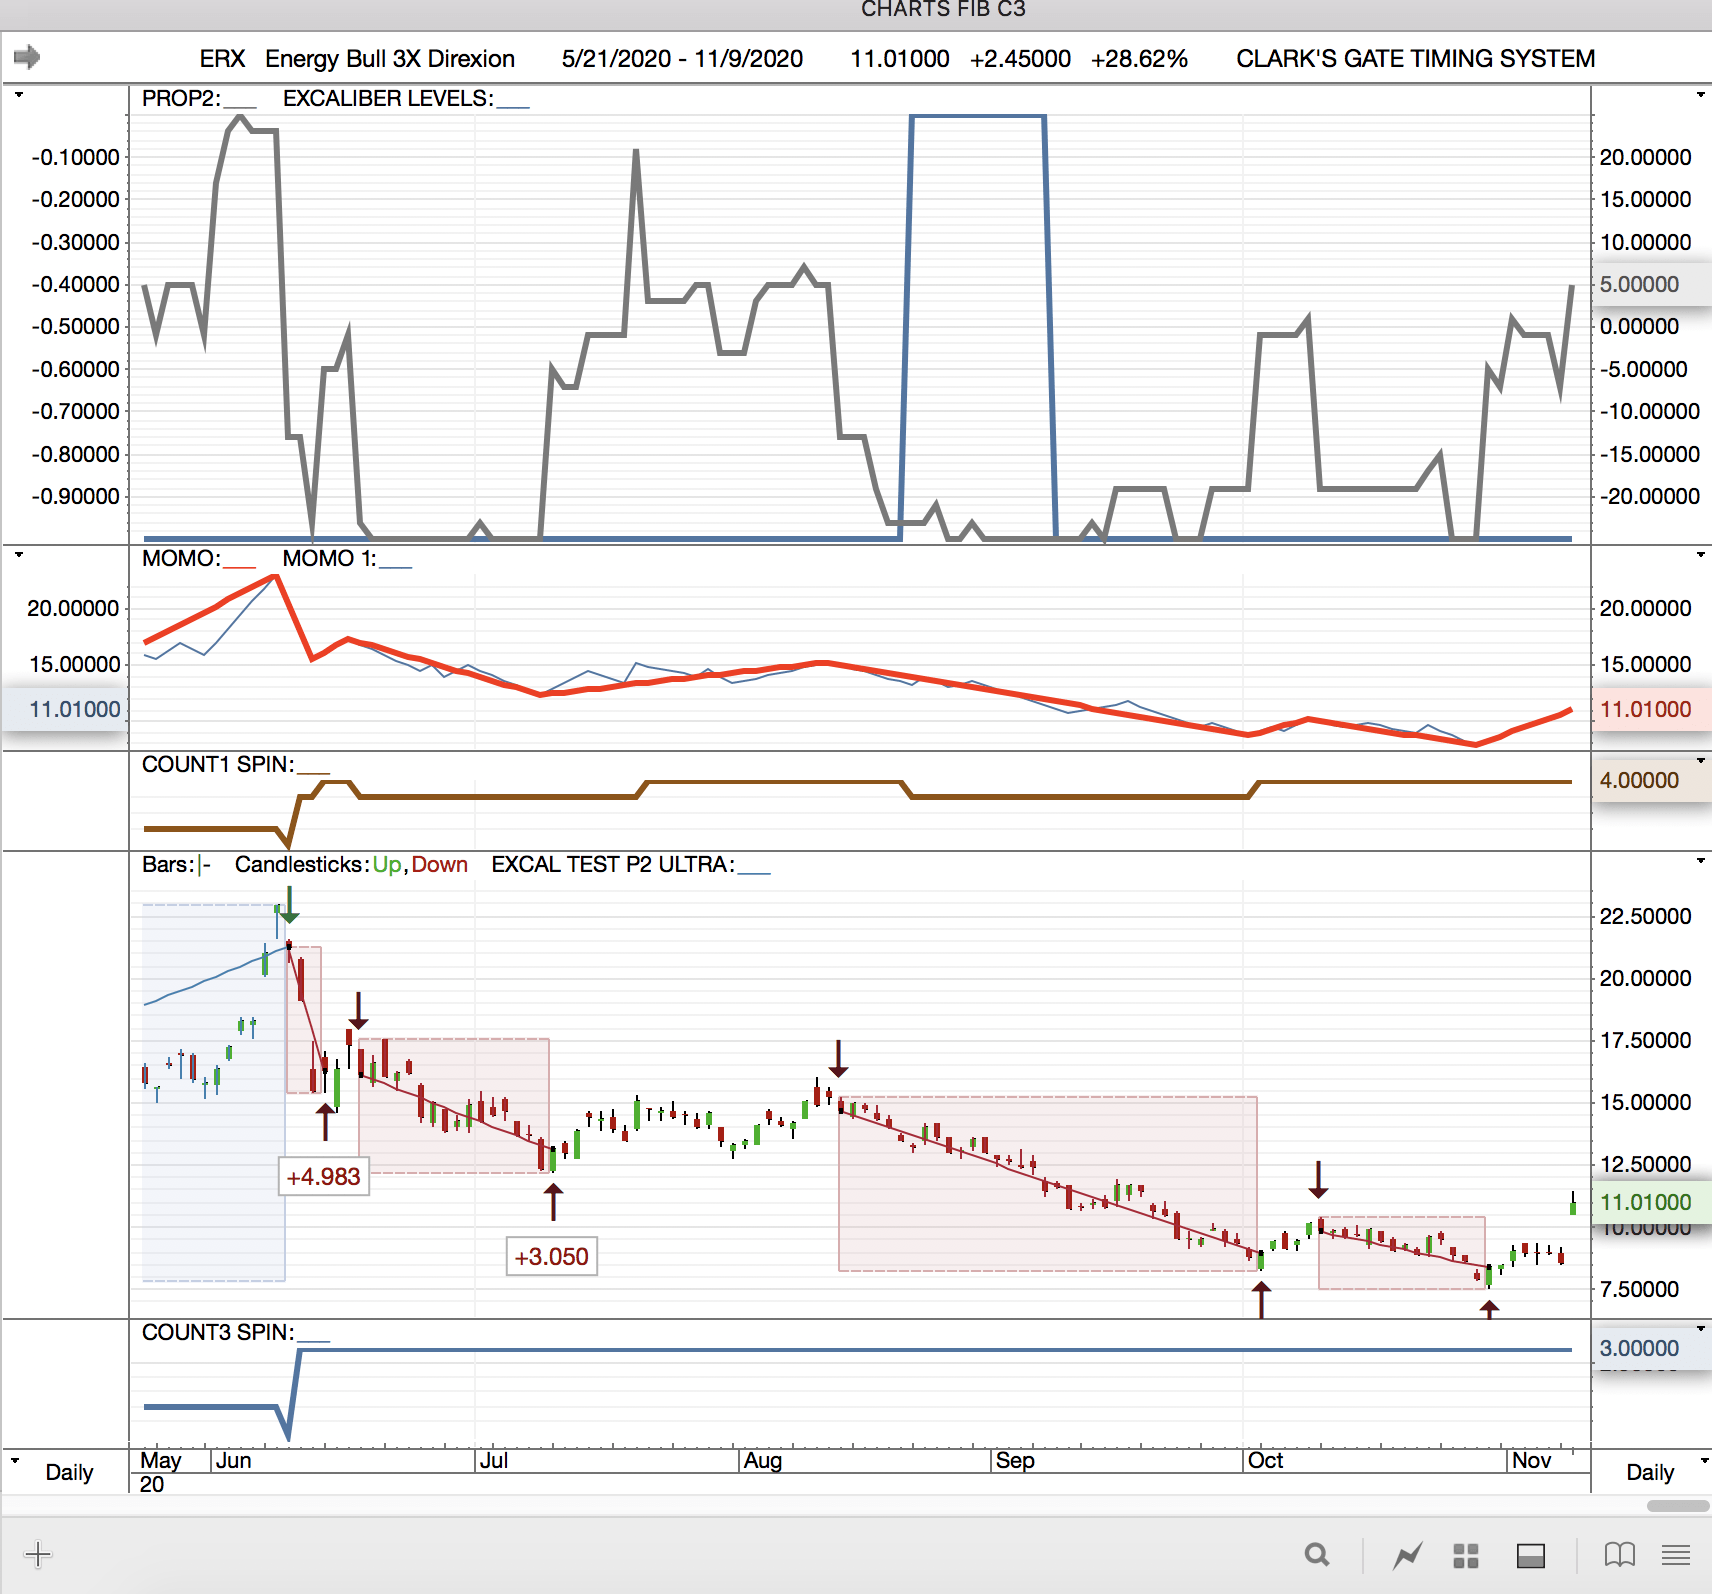Screen dimensions: 1712x1594
Task: Open the Daily timeframe dropdown at bottom left
Action: 16,1461
